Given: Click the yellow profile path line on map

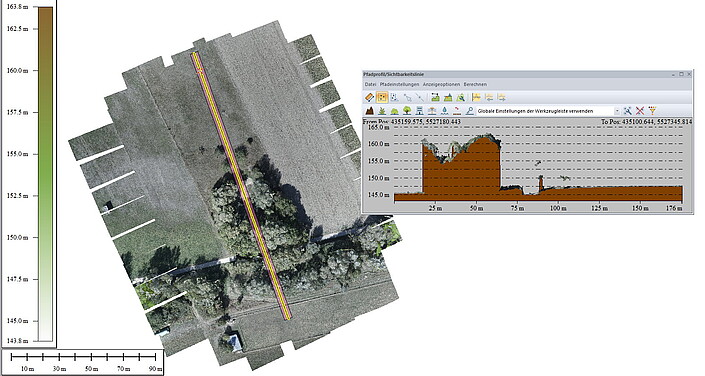Looking at the screenshot, I should 241,186.
